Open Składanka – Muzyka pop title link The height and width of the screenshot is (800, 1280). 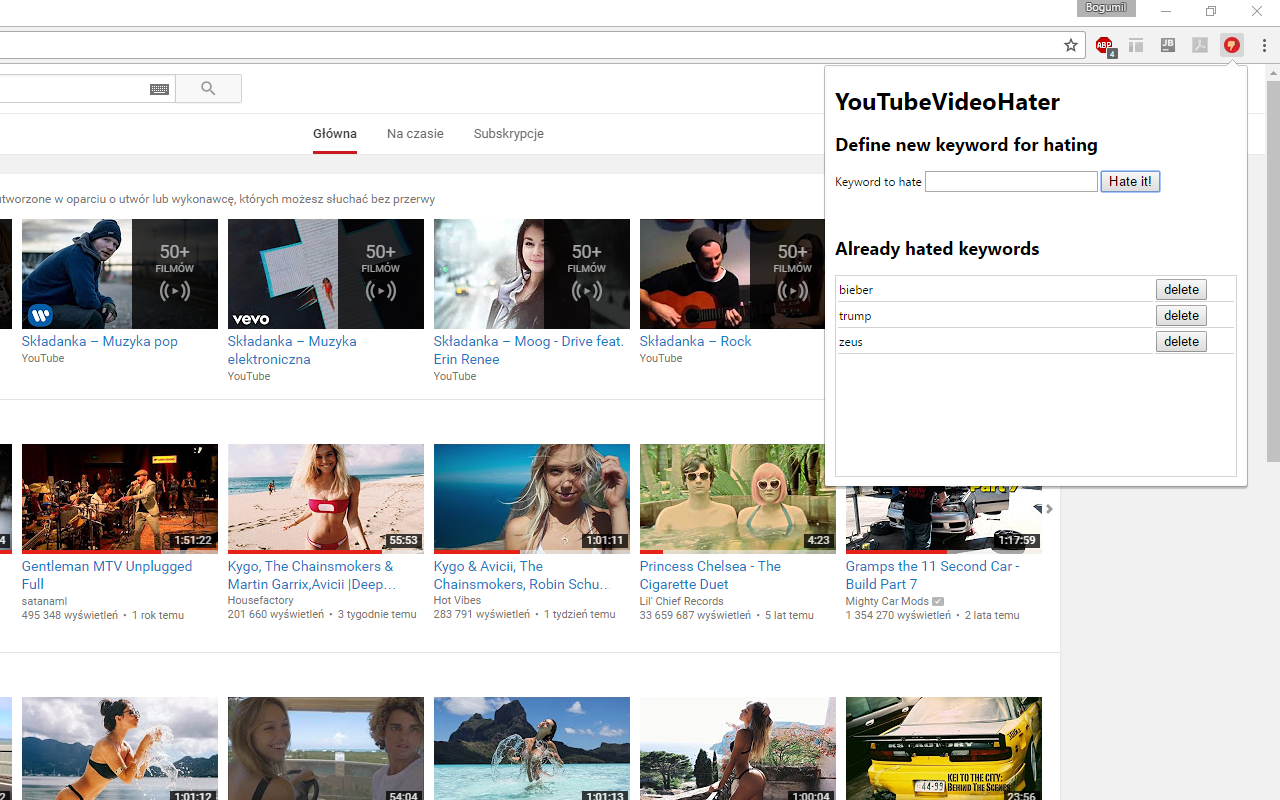[x=100, y=341]
